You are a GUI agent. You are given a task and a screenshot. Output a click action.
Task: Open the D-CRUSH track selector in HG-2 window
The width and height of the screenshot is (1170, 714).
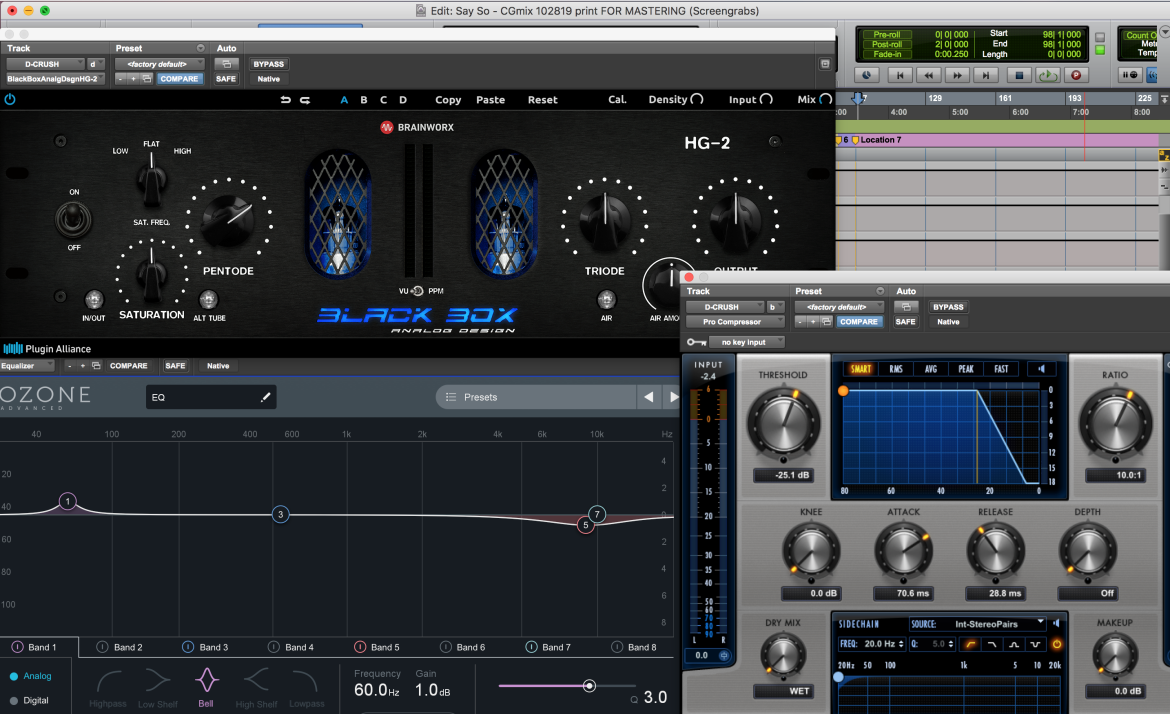[x=45, y=64]
